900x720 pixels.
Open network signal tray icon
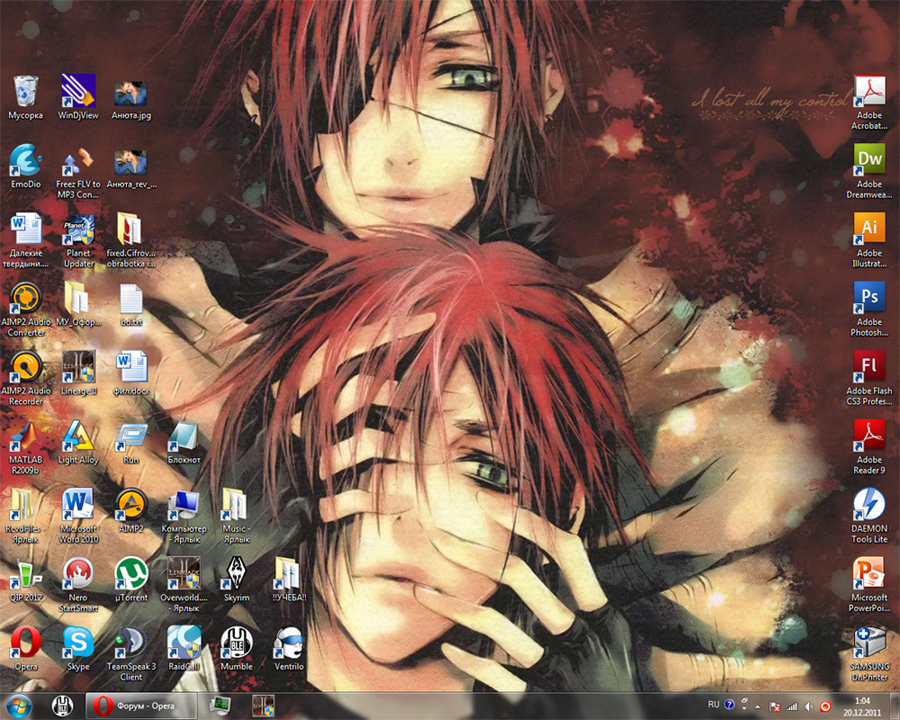[x=792, y=706]
